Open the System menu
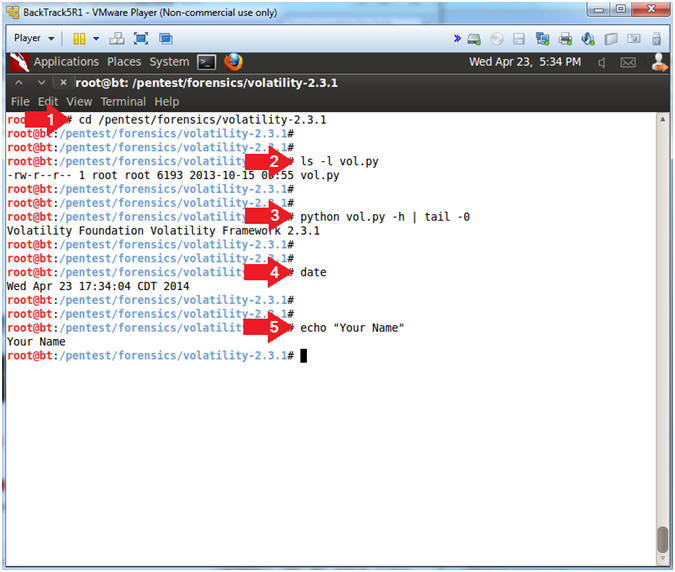Image resolution: width=675 pixels, height=572 pixels. point(169,62)
